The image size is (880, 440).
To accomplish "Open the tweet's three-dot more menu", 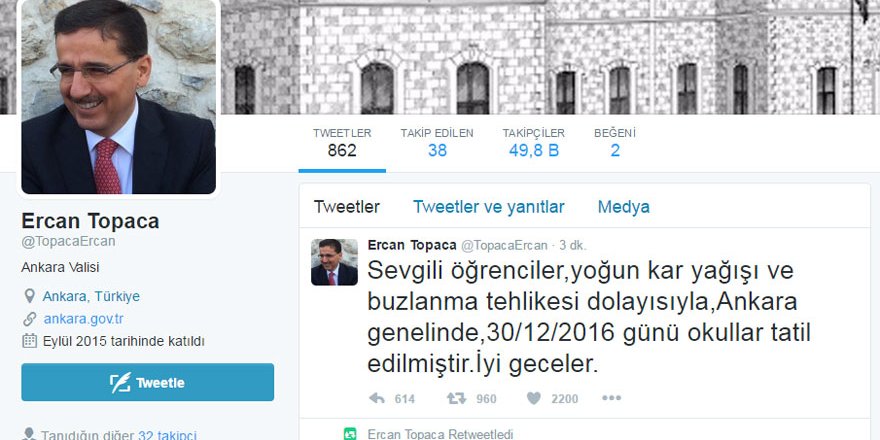I will [x=611, y=398].
